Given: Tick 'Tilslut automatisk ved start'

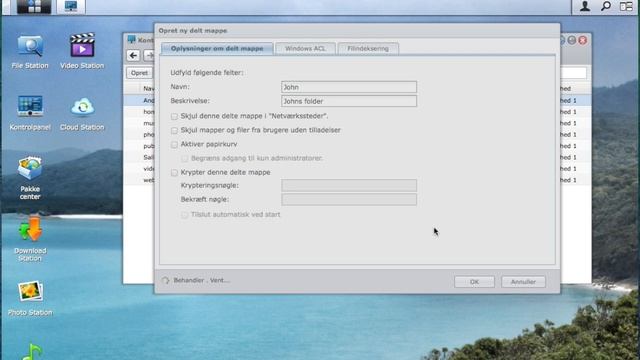Looking at the screenshot, I should pos(184,215).
